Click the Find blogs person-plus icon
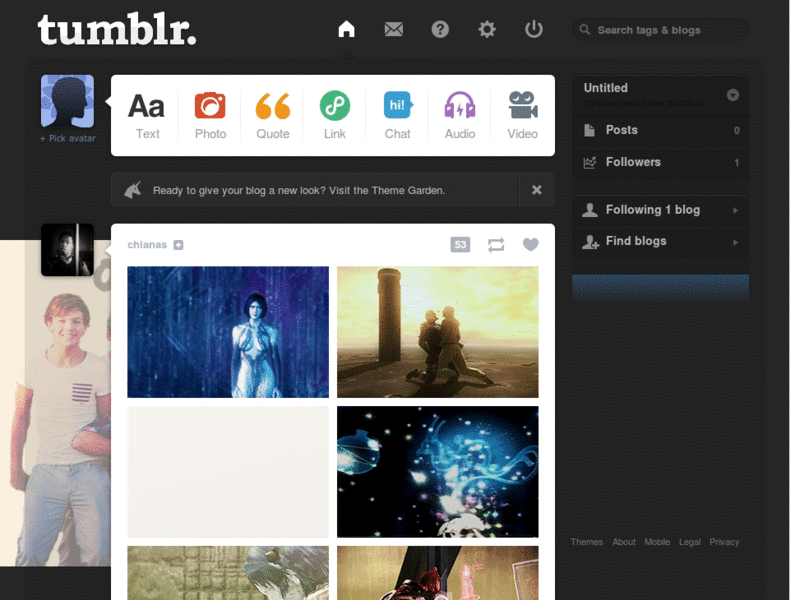 coord(590,242)
